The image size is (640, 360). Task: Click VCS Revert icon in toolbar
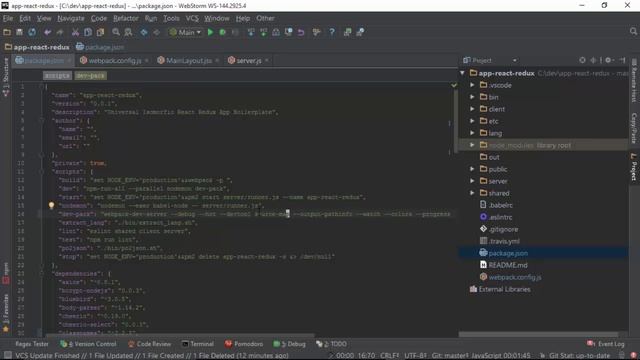click(301, 32)
